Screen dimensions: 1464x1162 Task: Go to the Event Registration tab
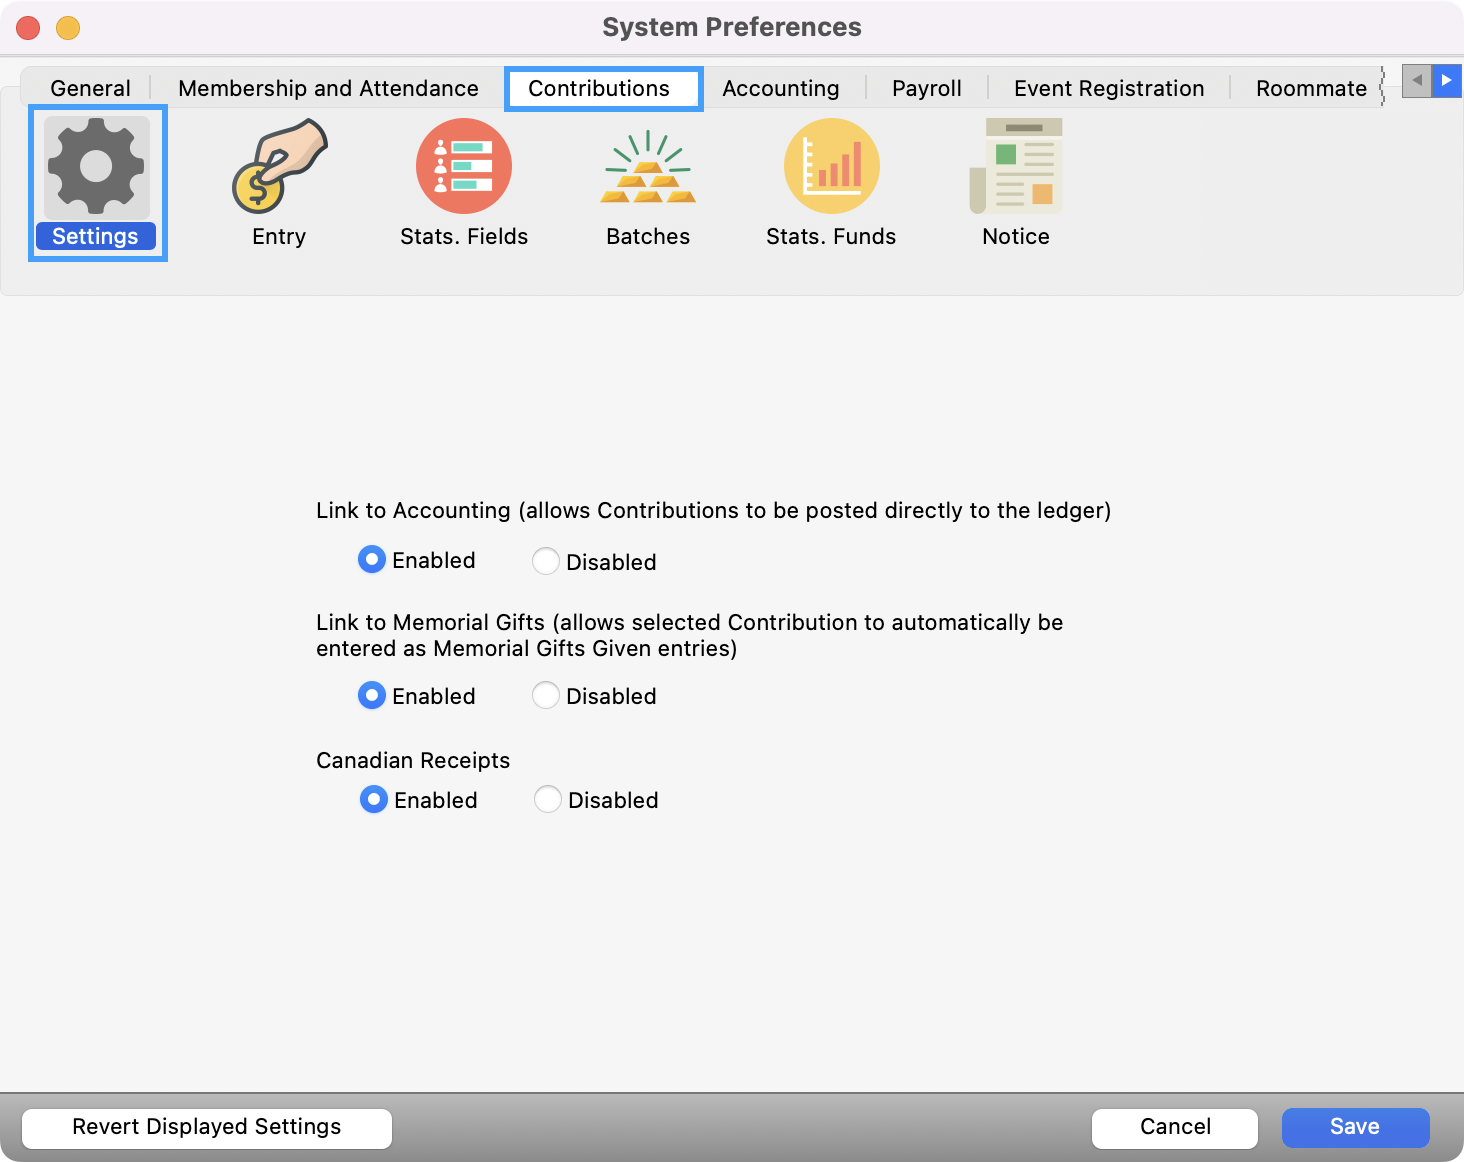1107,88
